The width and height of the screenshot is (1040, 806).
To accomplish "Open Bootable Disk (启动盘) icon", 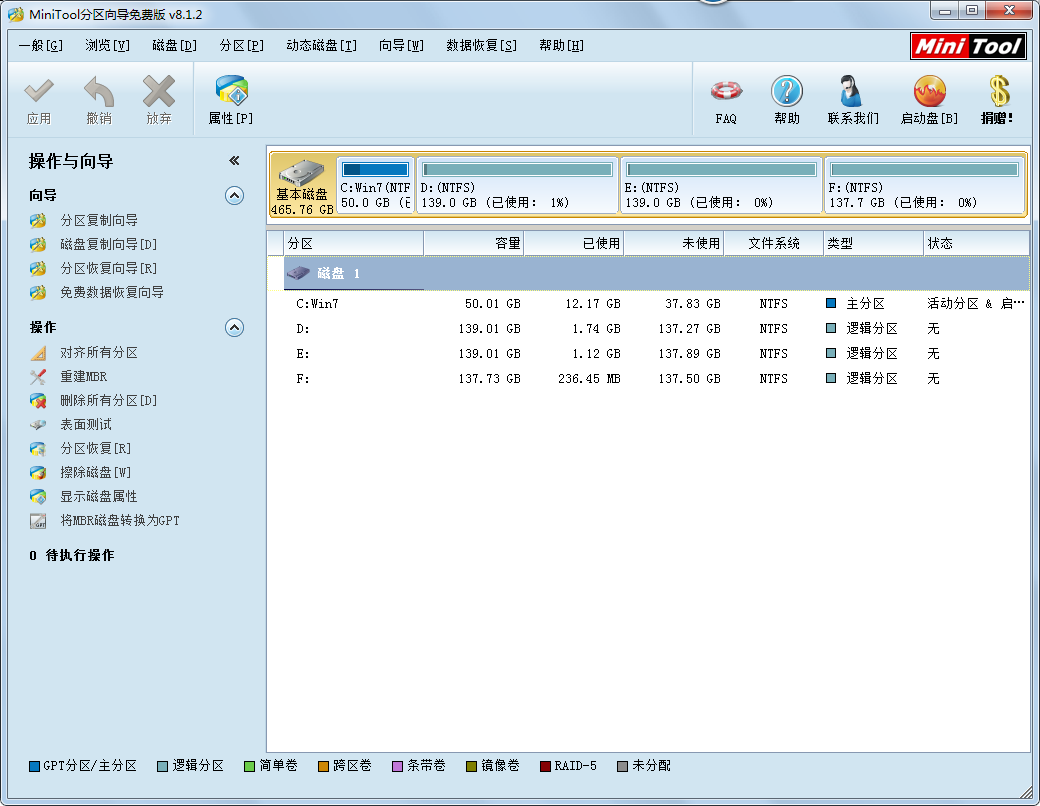I will 929,91.
